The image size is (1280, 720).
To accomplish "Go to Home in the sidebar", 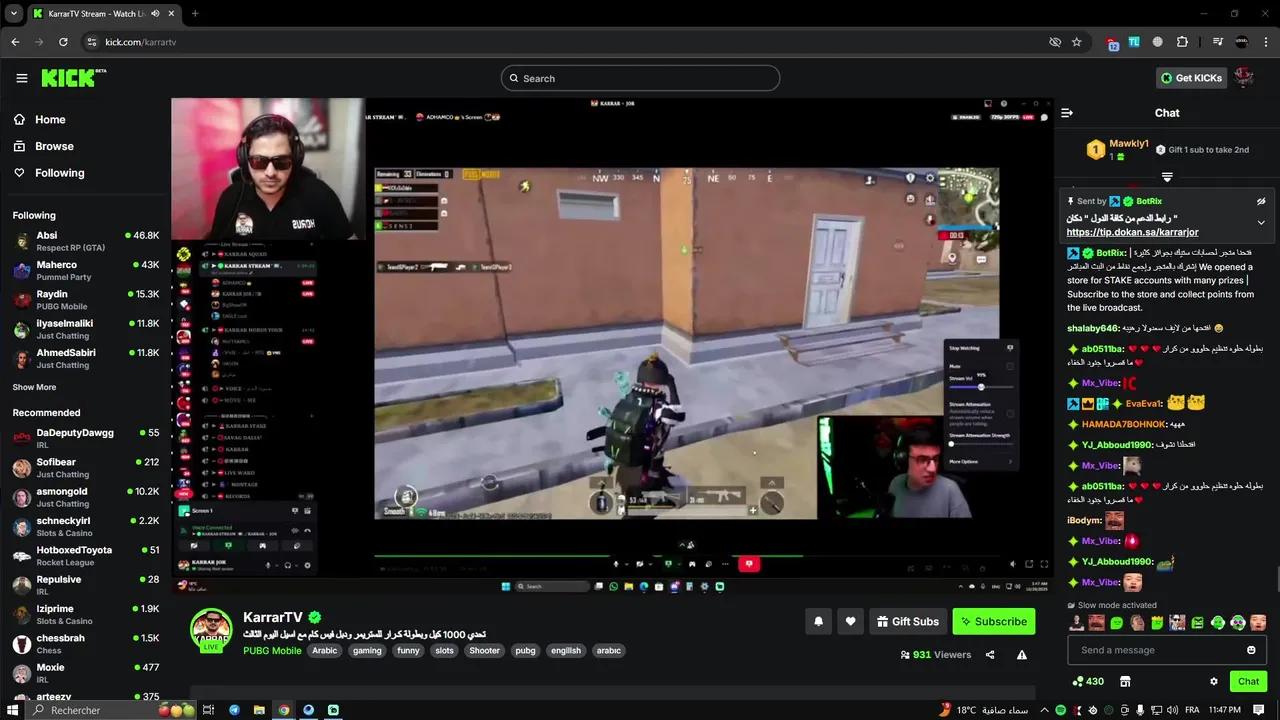I will pyautogui.click(x=50, y=119).
